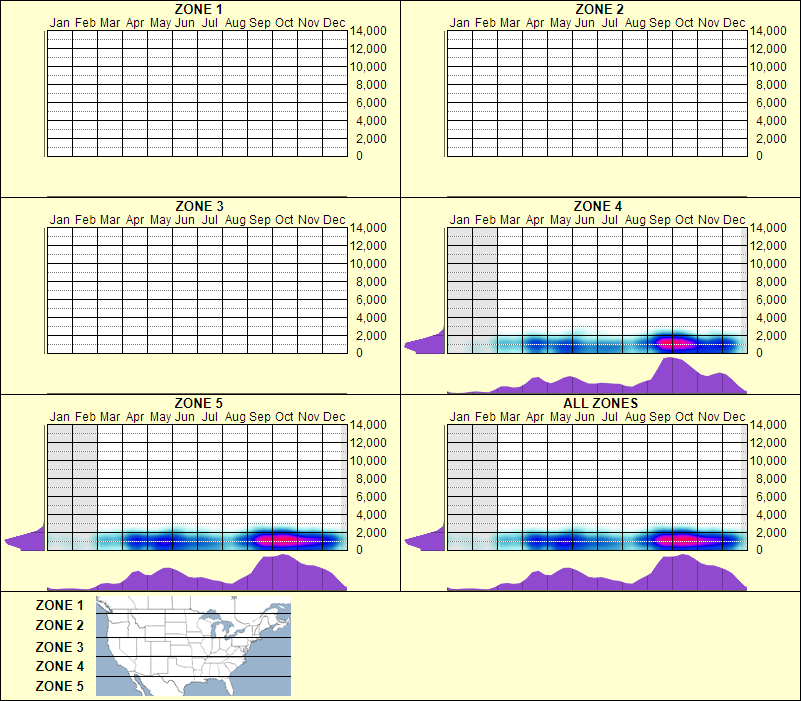Click the ZONE 1 plot title
This screenshot has width=801, height=701.
pos(198,9)
